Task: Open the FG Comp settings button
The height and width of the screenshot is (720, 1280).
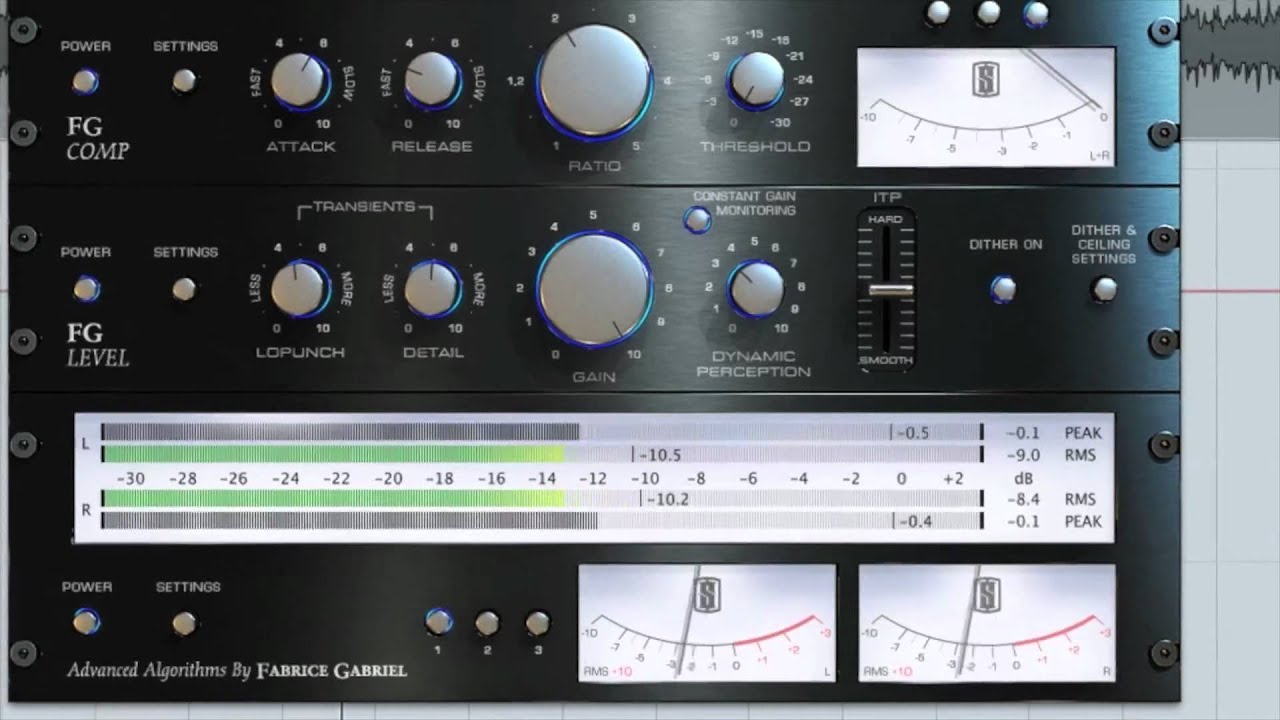Action: click(x=184, y=82)
